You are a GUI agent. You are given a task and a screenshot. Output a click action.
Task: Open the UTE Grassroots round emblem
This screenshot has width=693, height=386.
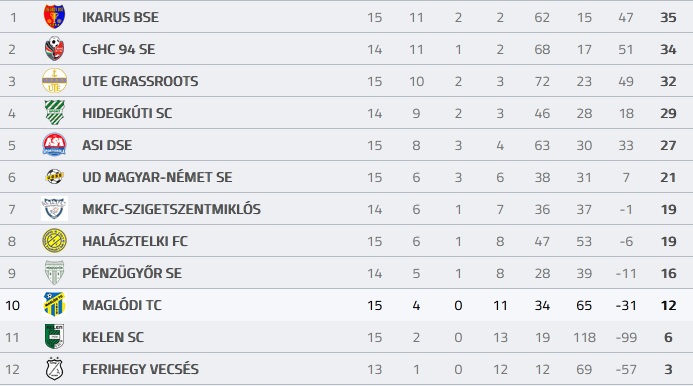tap(54, 81)
